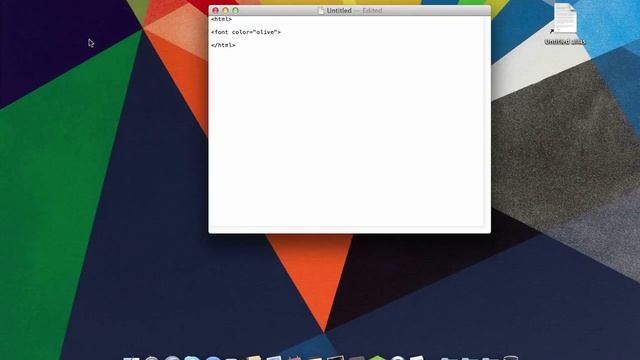Click the "Untitled alias" file name label
The height and width of the screenshot is (360, 640).
tap(565, 42)
